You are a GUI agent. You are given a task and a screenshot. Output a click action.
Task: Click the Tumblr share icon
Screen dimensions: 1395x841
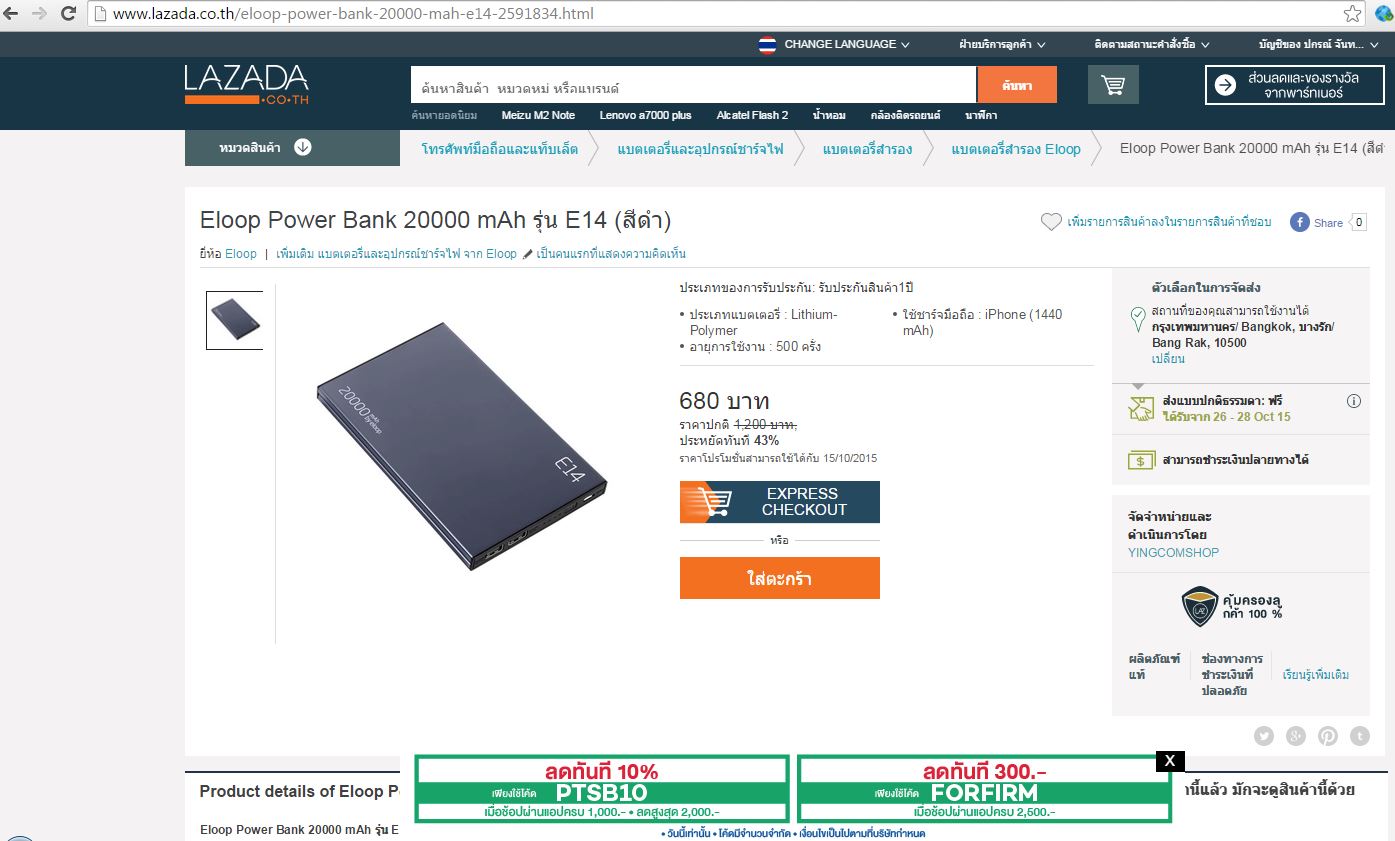(x=1360, y=736)
